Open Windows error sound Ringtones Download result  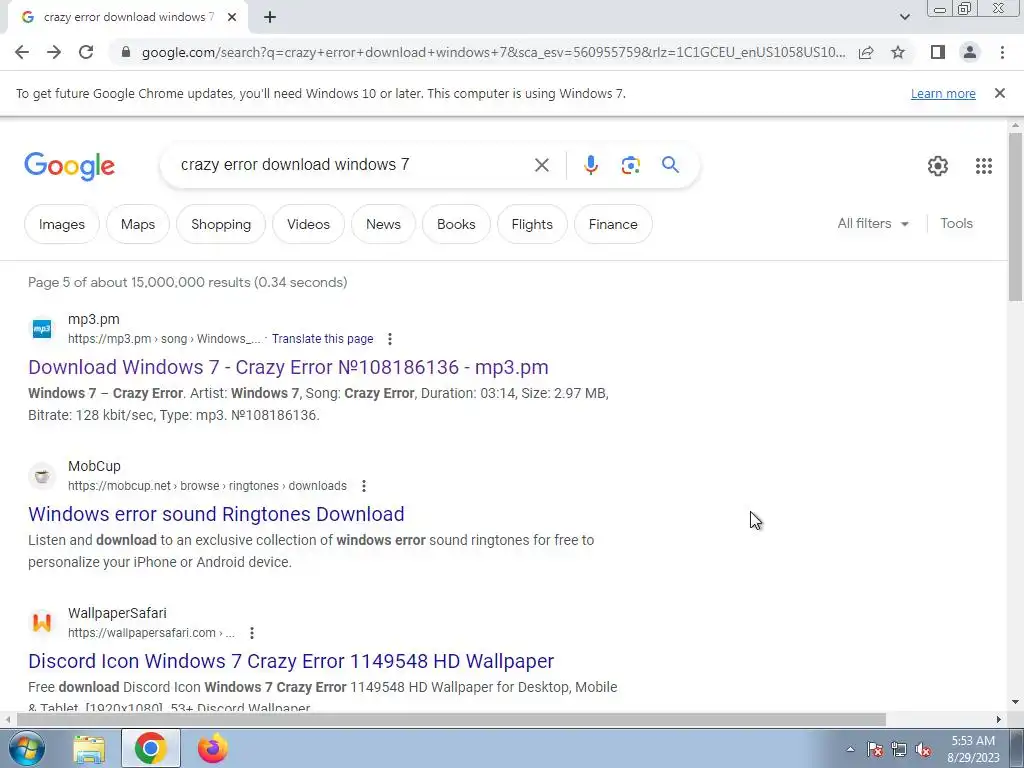pos(216,514)
